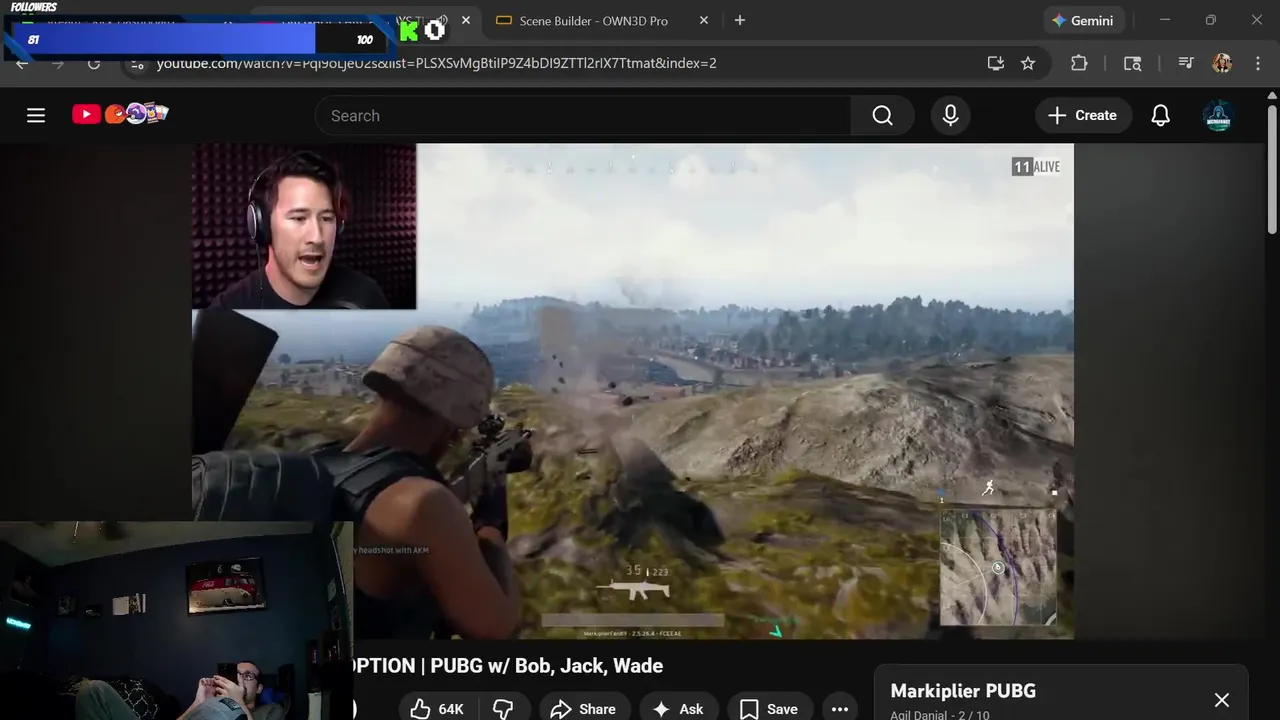The width and height of the screenshot is (1280, 720).
Task: Open the more actions ellipsis under video
Action: [840, 709]
